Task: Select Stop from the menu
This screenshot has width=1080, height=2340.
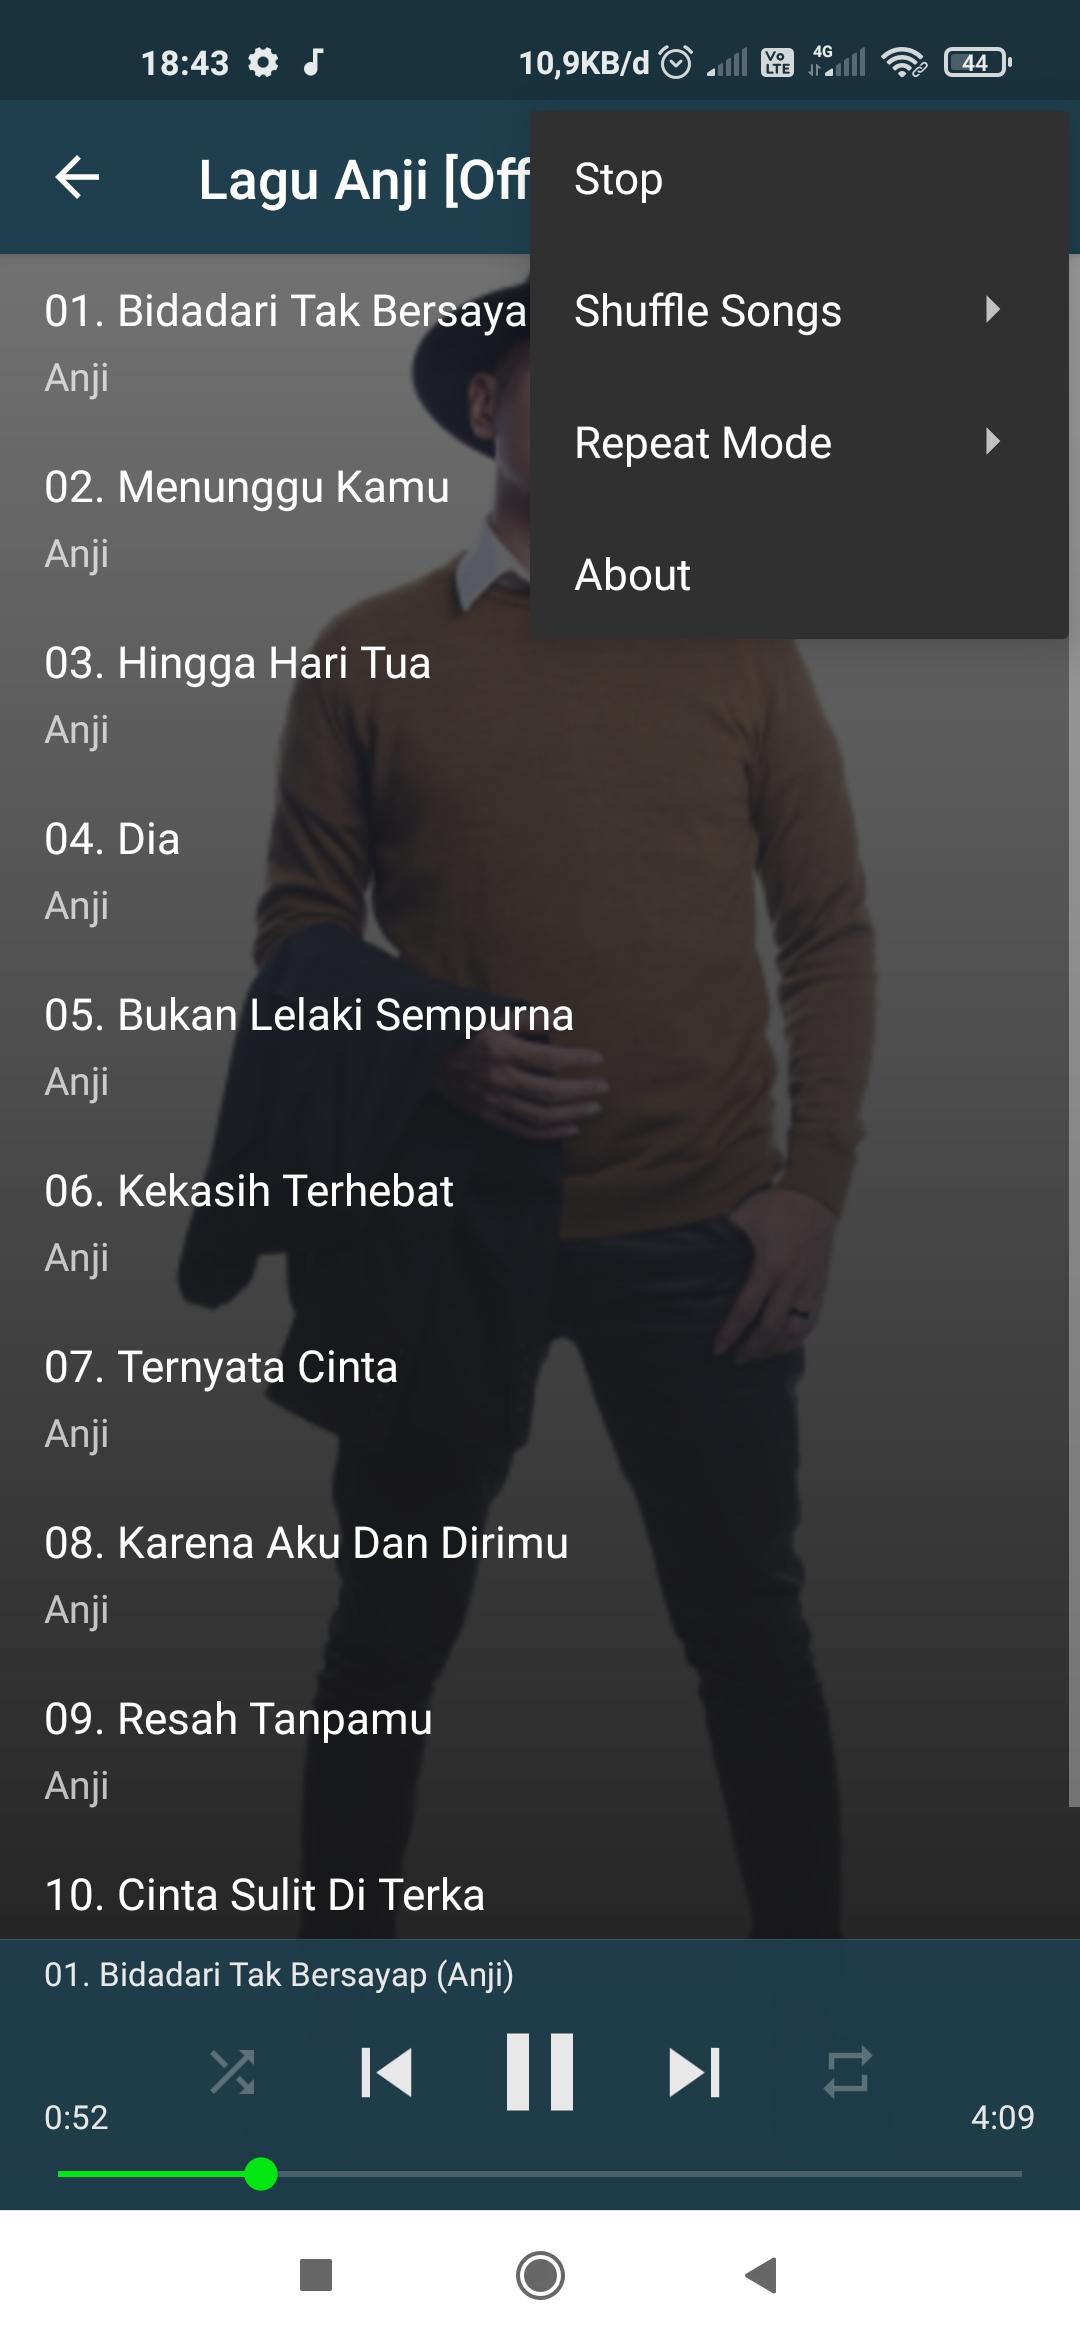Action: [x=799, y=179]
